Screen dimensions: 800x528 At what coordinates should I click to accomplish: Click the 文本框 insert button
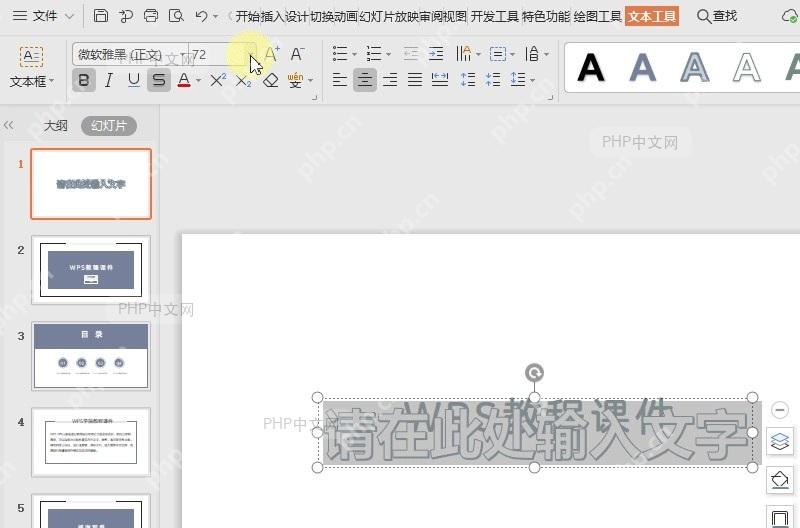(31, 67)
